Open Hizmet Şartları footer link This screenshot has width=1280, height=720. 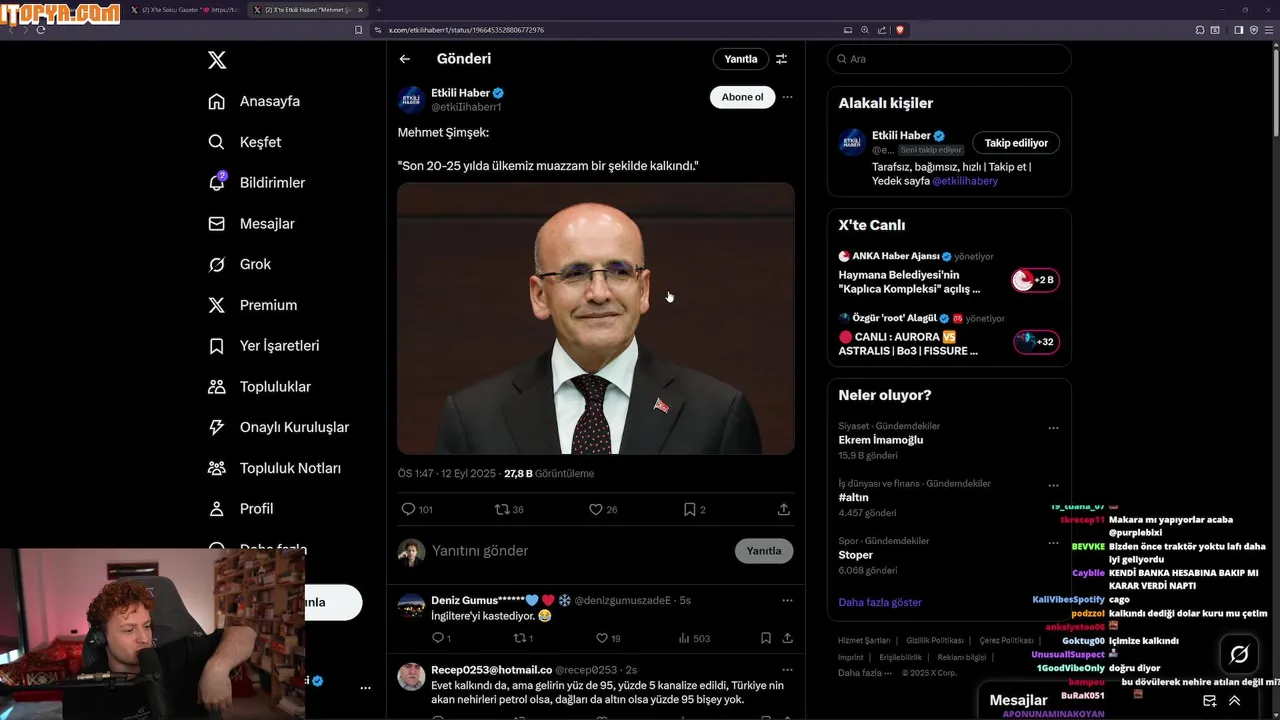[864, 640]
